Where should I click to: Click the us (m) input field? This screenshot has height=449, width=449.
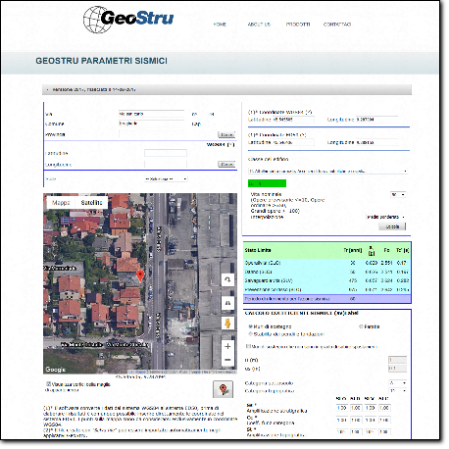tap(397, 368)
